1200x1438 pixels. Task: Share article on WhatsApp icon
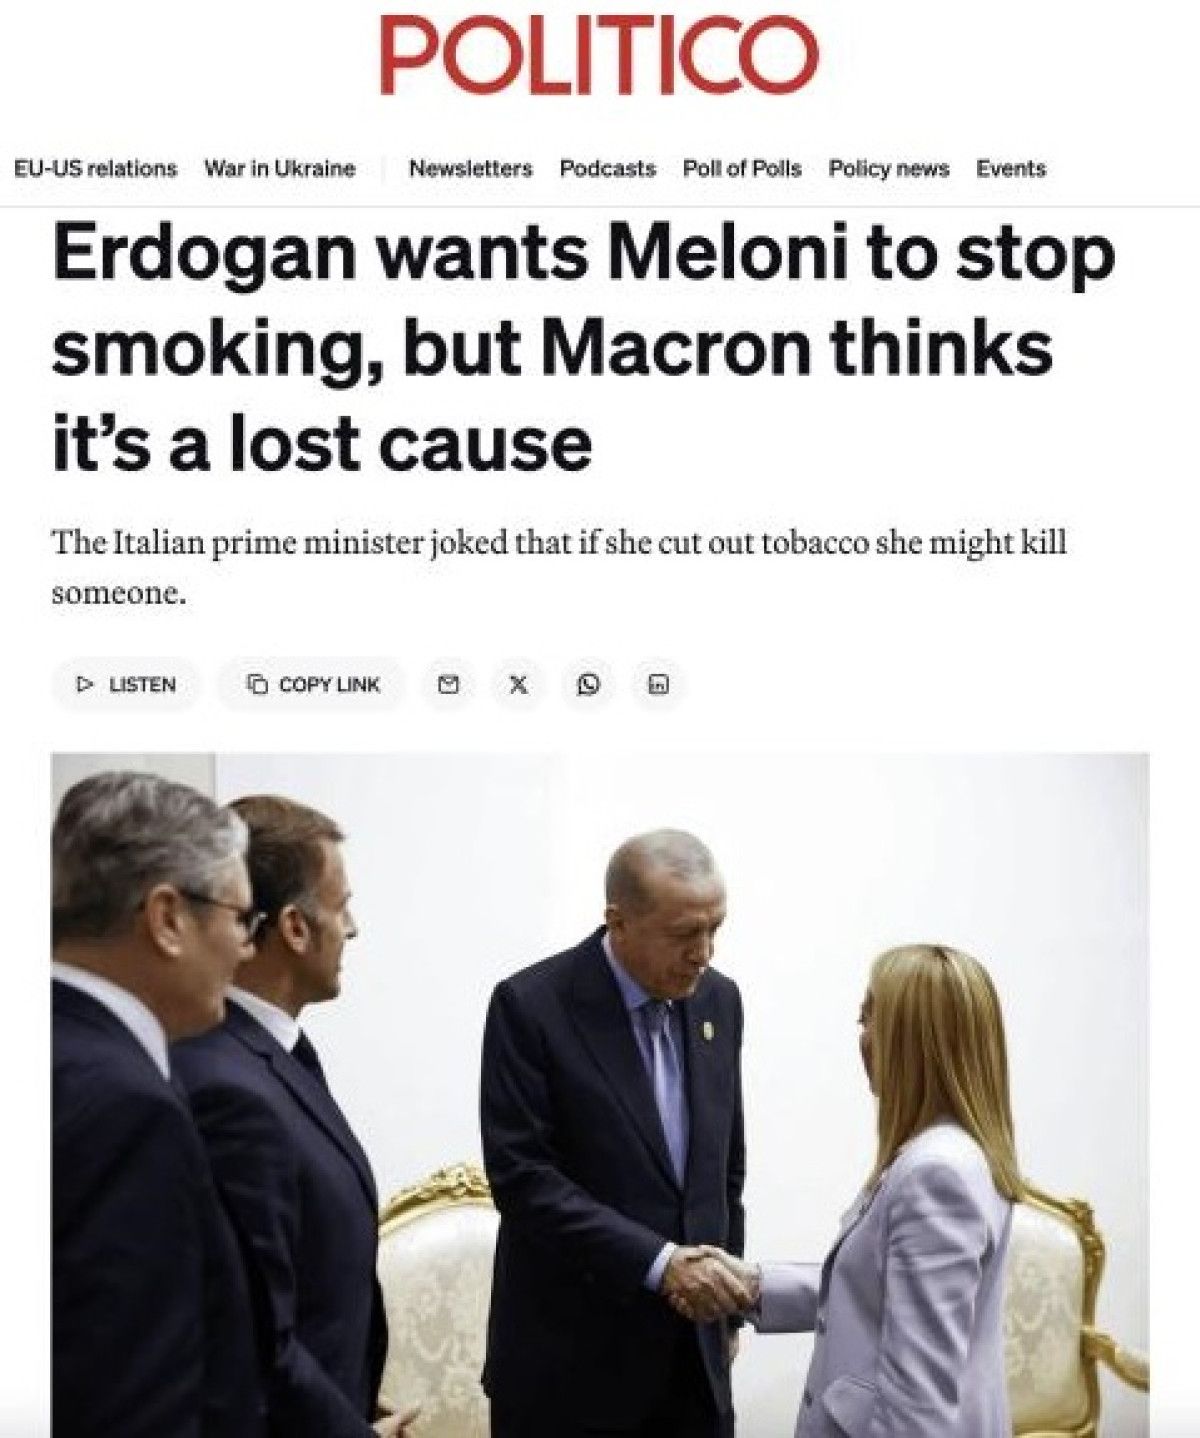point(589,685)
